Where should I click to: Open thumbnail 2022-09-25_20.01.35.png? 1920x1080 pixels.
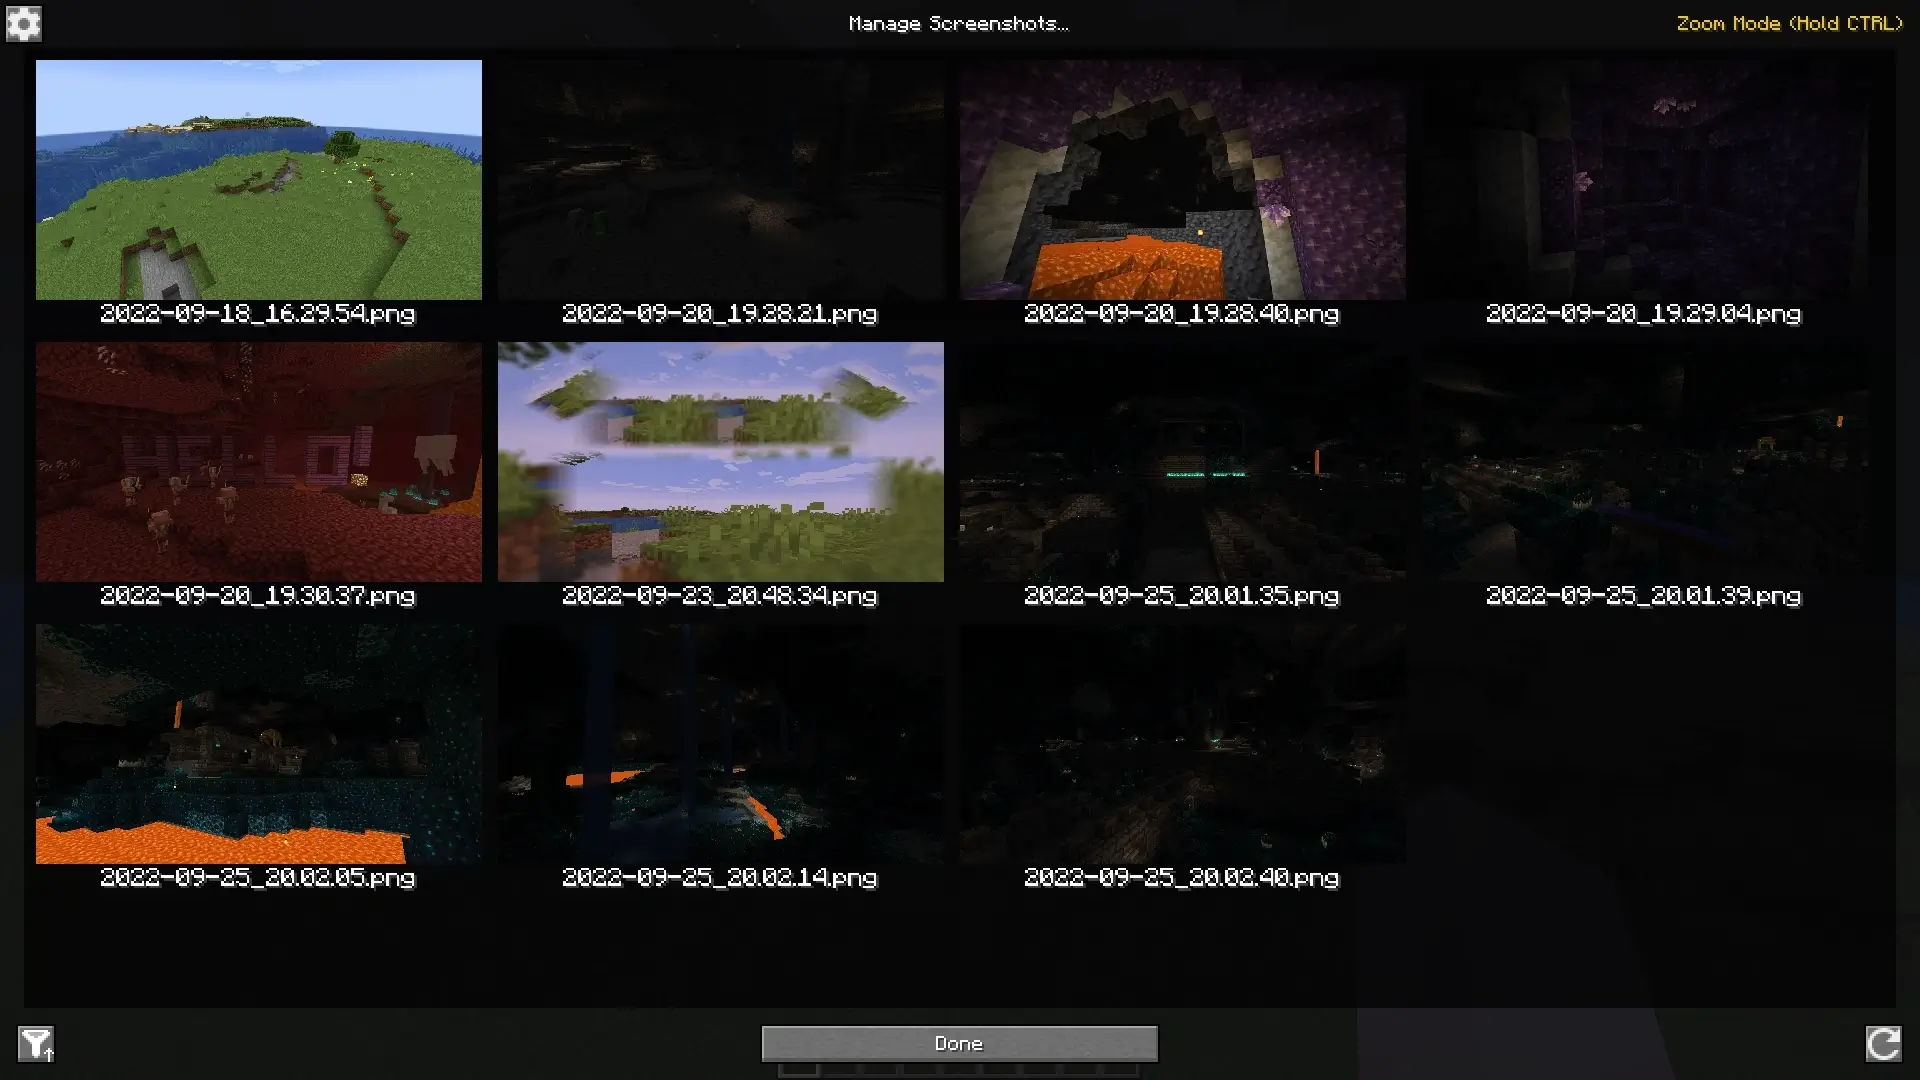pyautogui.click(x=1182, y=462)
